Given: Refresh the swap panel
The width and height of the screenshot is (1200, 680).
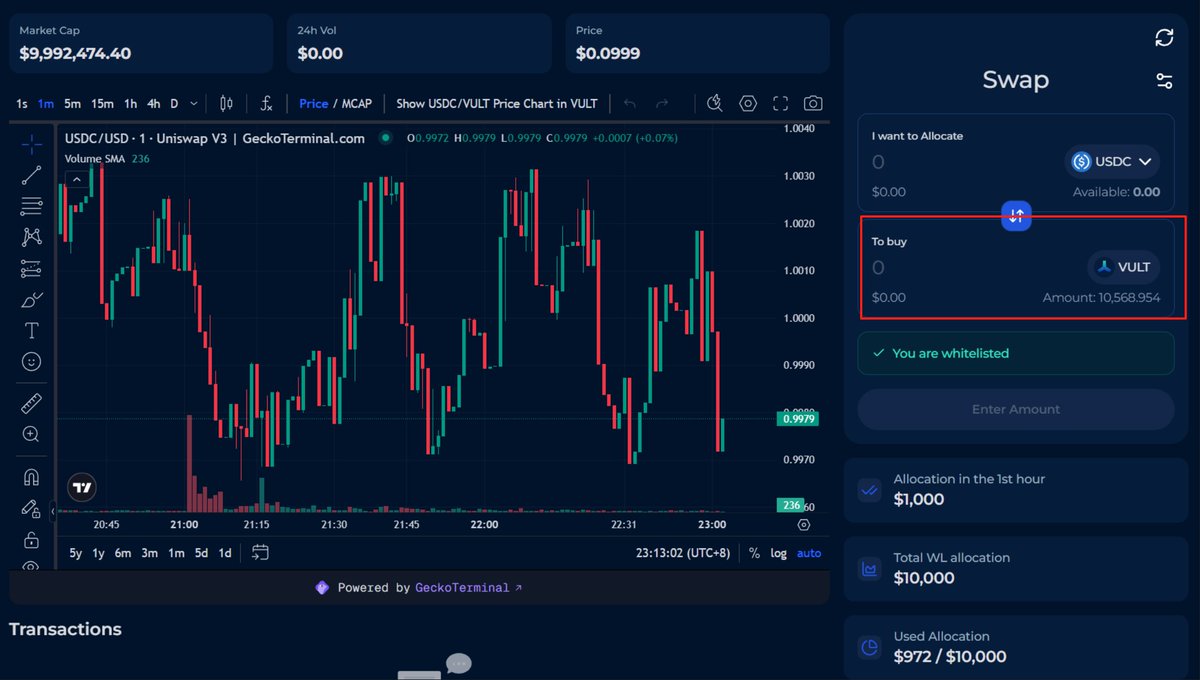Looking at the screenshot, I should click(x=1164, y=37).
